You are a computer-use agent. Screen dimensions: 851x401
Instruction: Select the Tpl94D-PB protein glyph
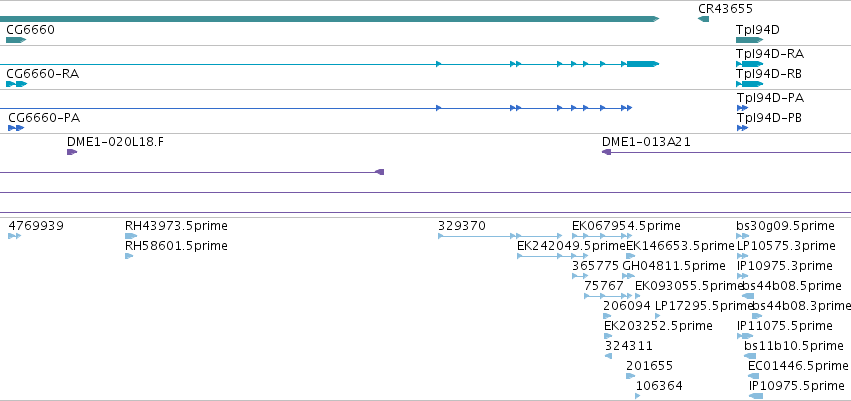[742, 128]
